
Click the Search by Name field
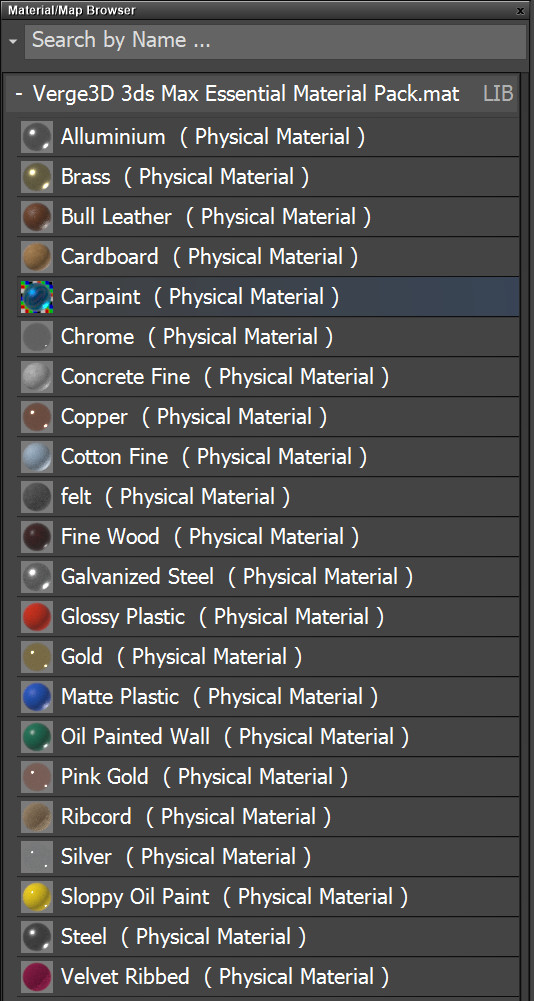pyautogui.click(x=275, y=41)
